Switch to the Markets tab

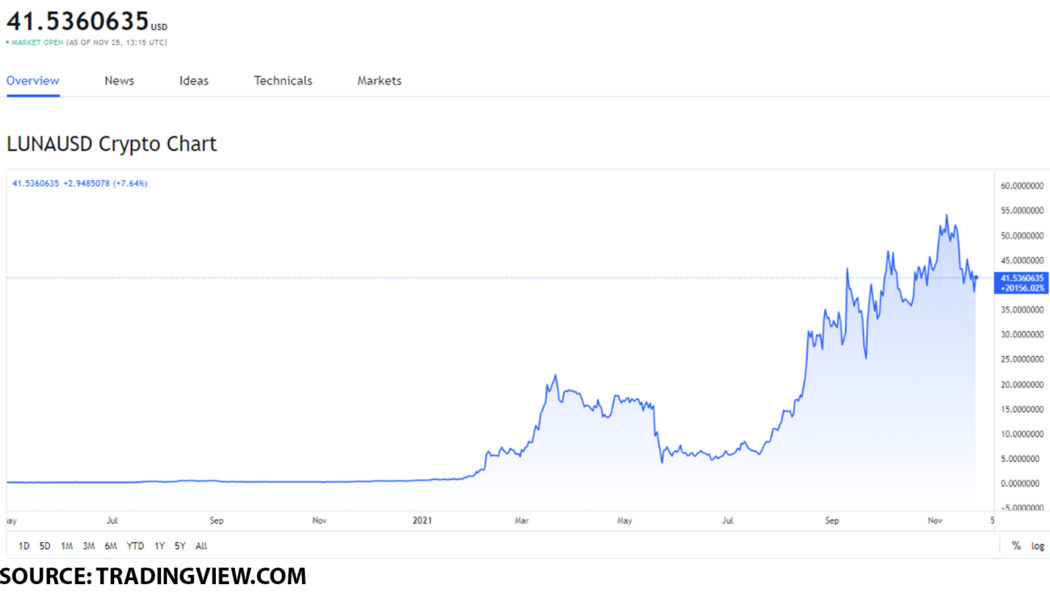pos(379,80)
